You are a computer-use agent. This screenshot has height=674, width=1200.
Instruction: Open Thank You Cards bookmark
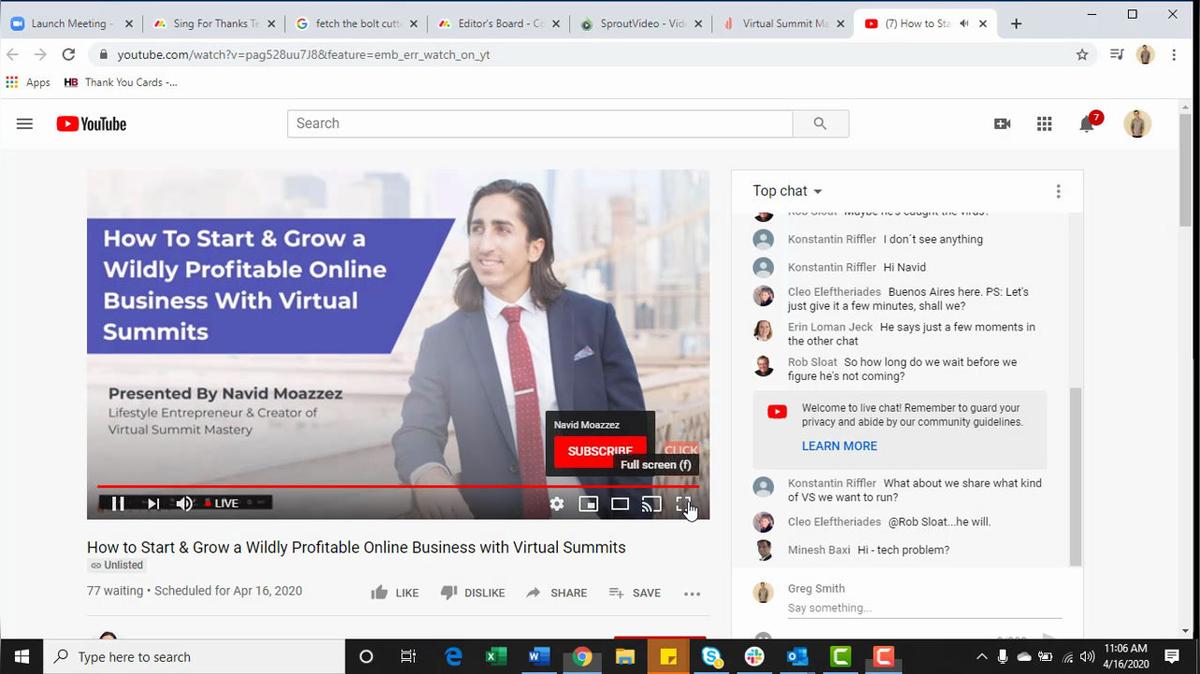coord(120,82)
